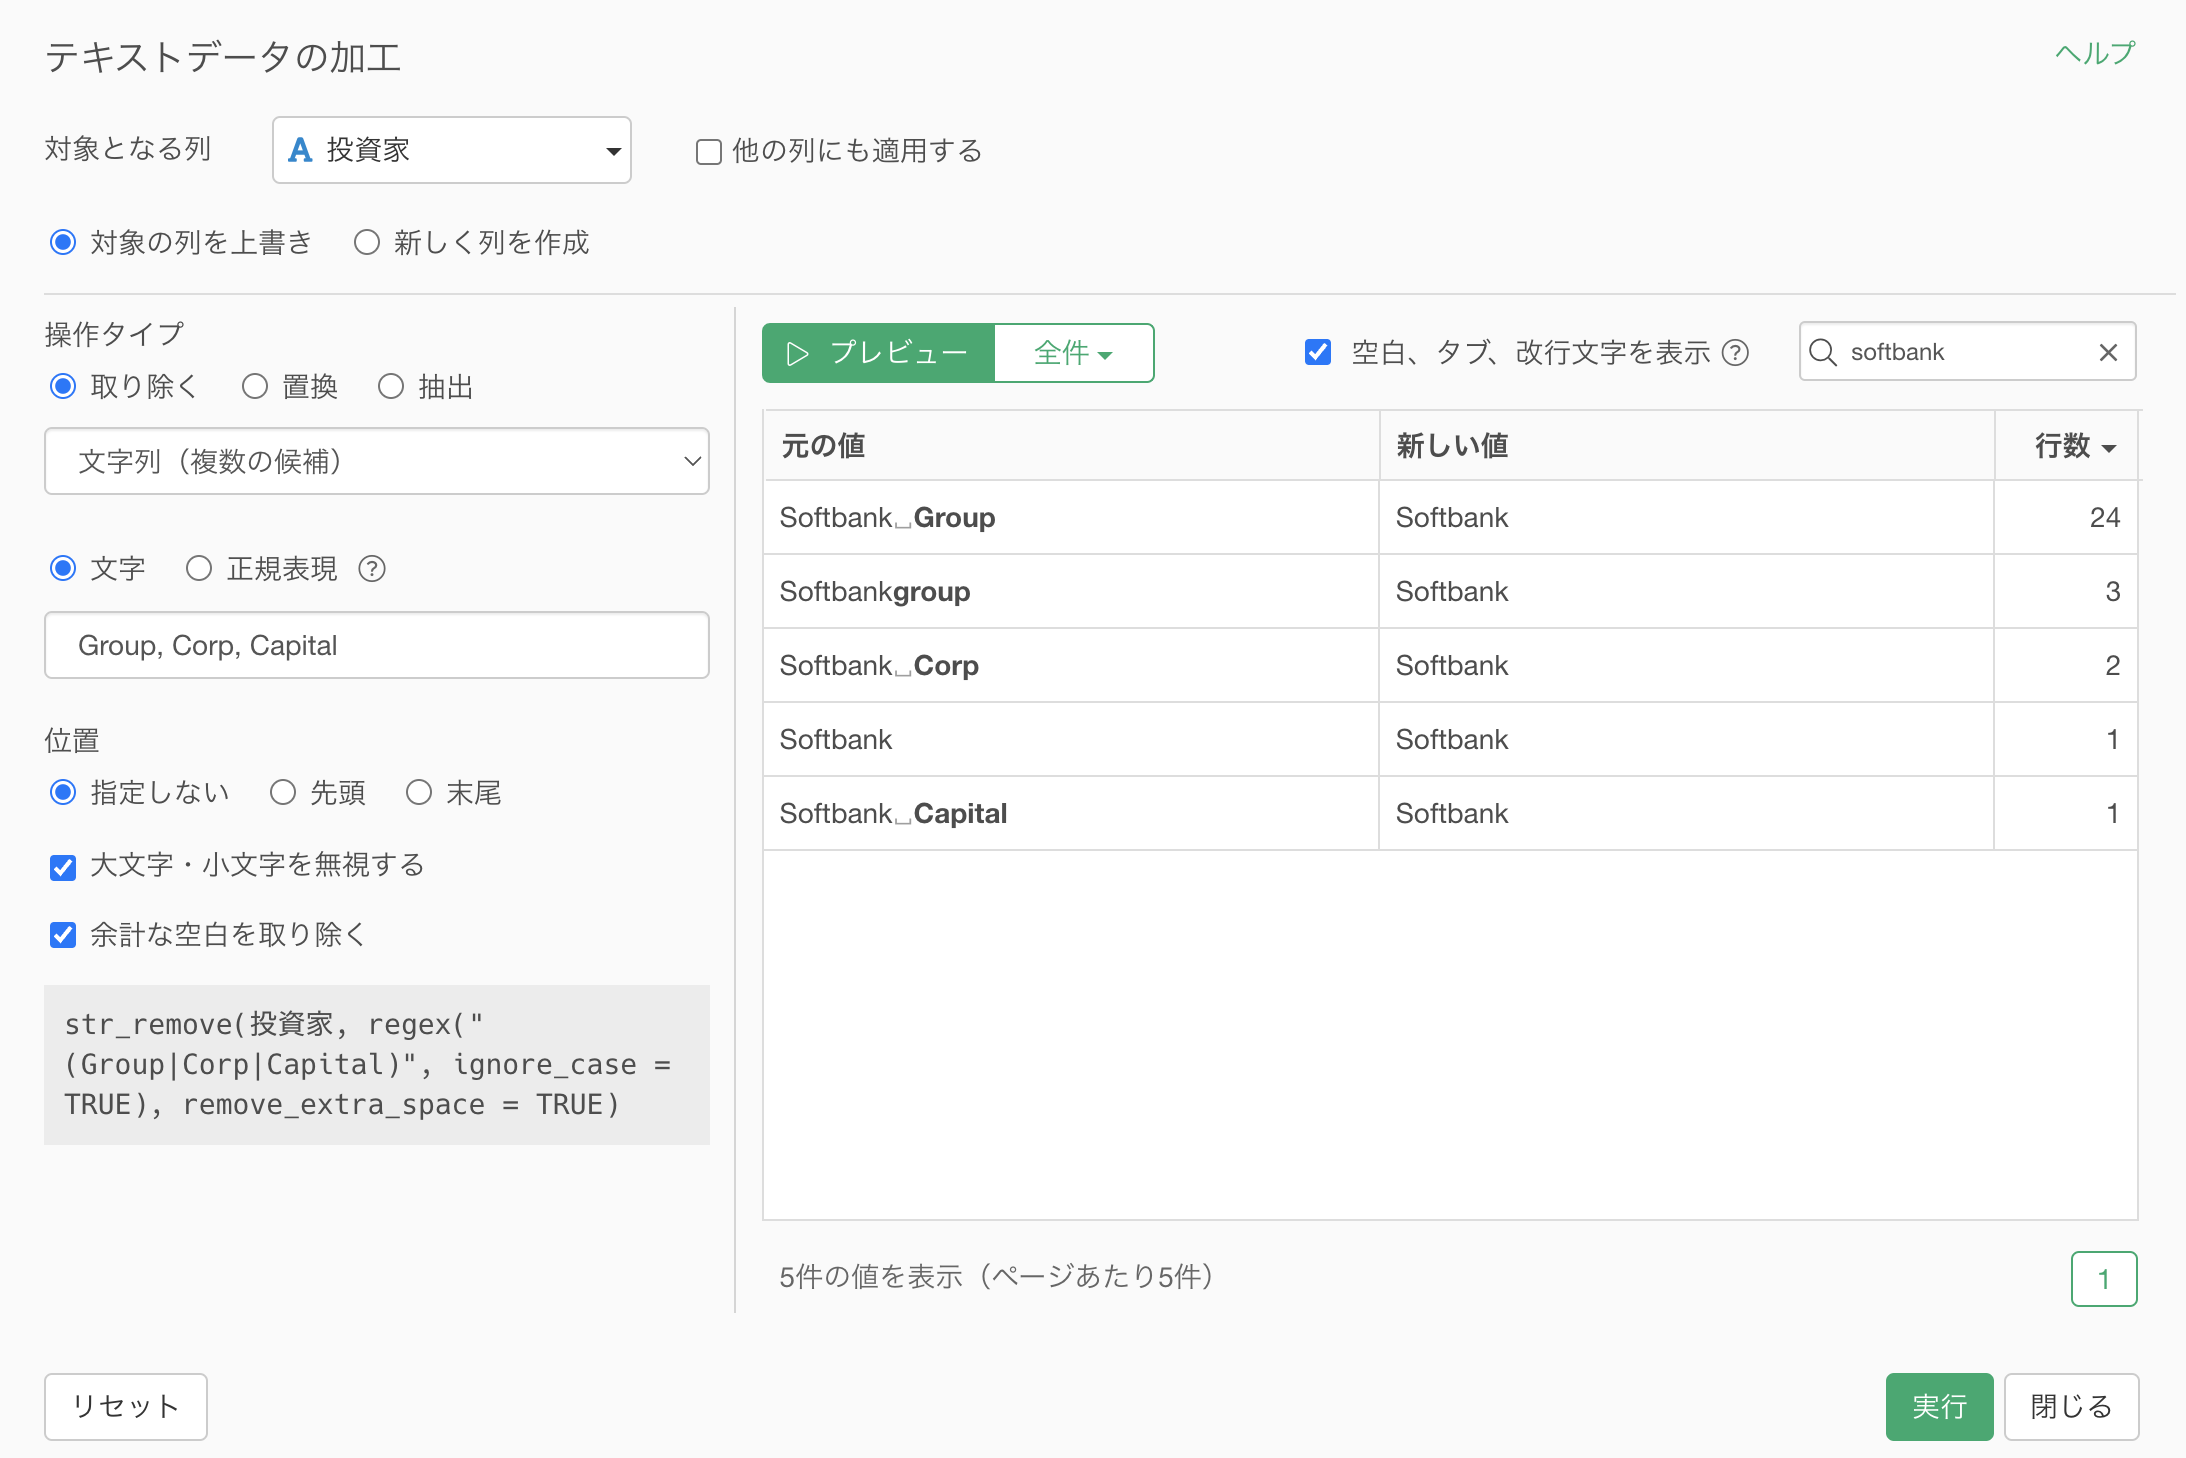The image size is (2186, 1458).
Task: Select 対象の列を上書き radio option
Action: pos(63,243)
